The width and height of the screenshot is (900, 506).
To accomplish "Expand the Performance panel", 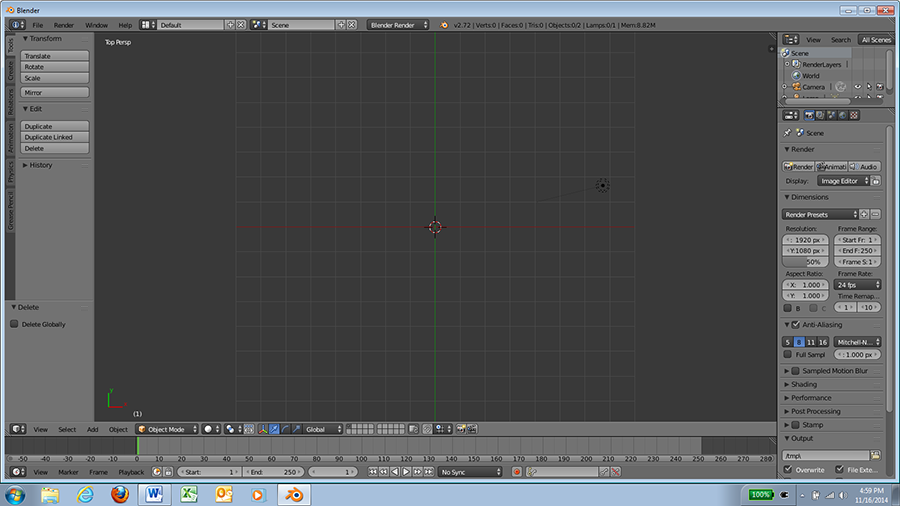I will (810, 398).
